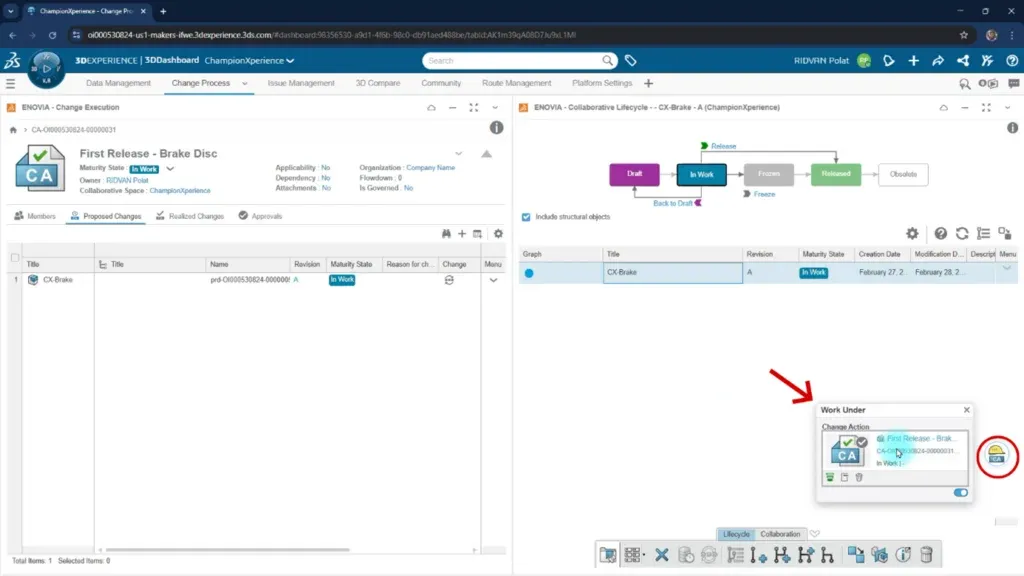Click the document icon in Work Under card
Viewport: 1024px width, 576px height.
coord(844,478)
